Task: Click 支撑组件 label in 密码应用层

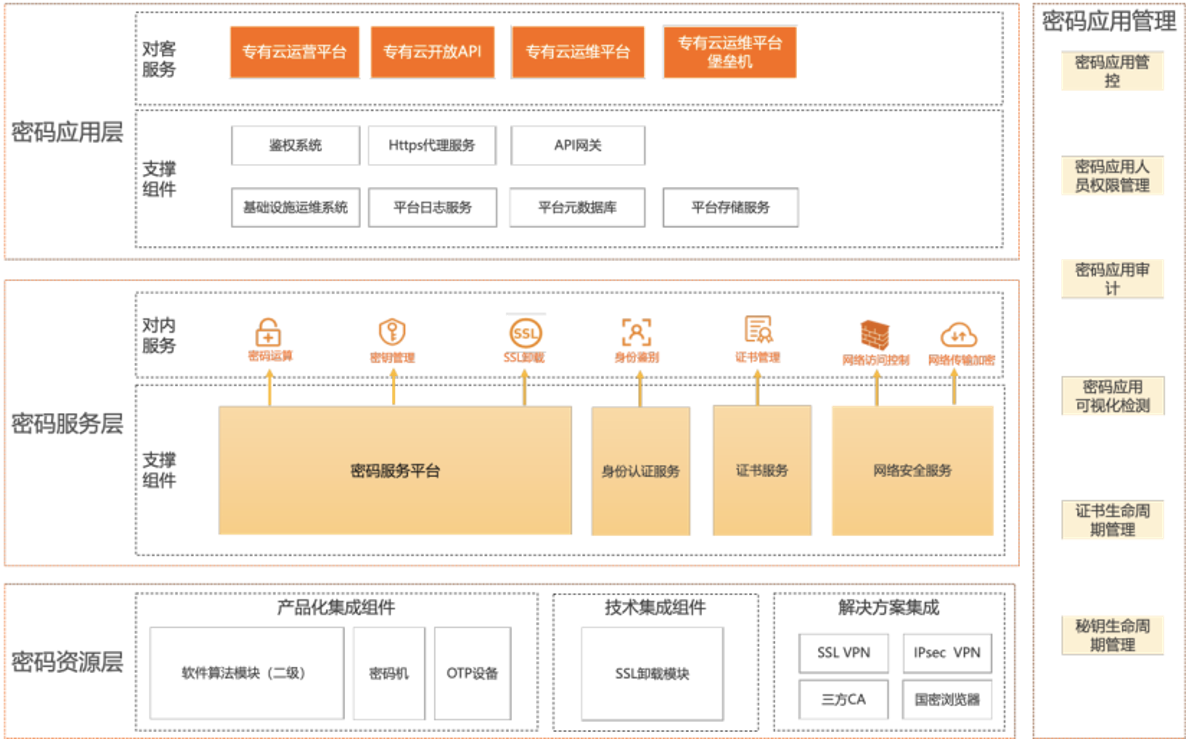Action: pos(159,179)
